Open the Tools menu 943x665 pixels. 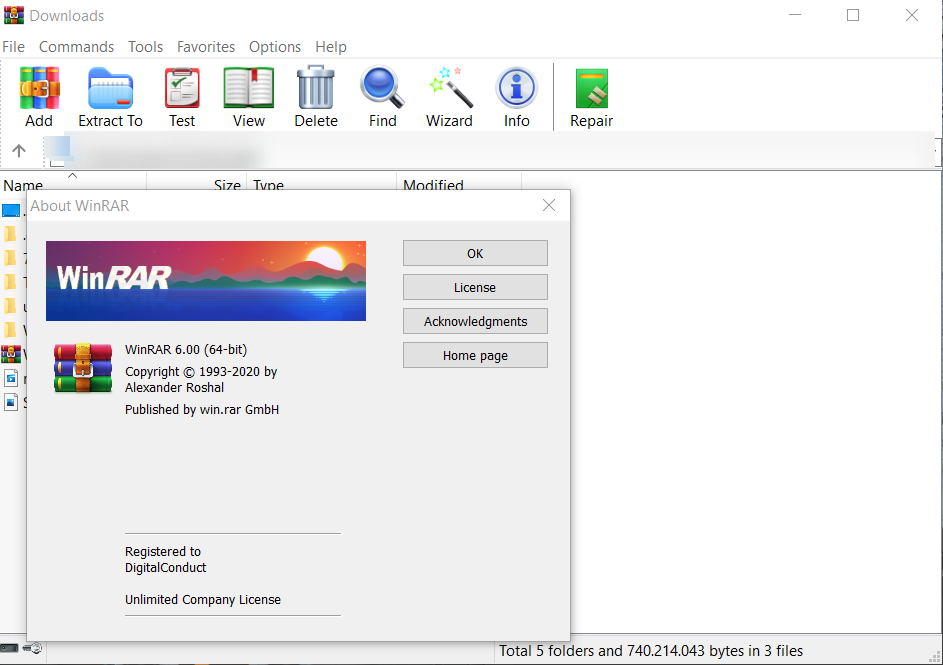click(x=146, y=47)
